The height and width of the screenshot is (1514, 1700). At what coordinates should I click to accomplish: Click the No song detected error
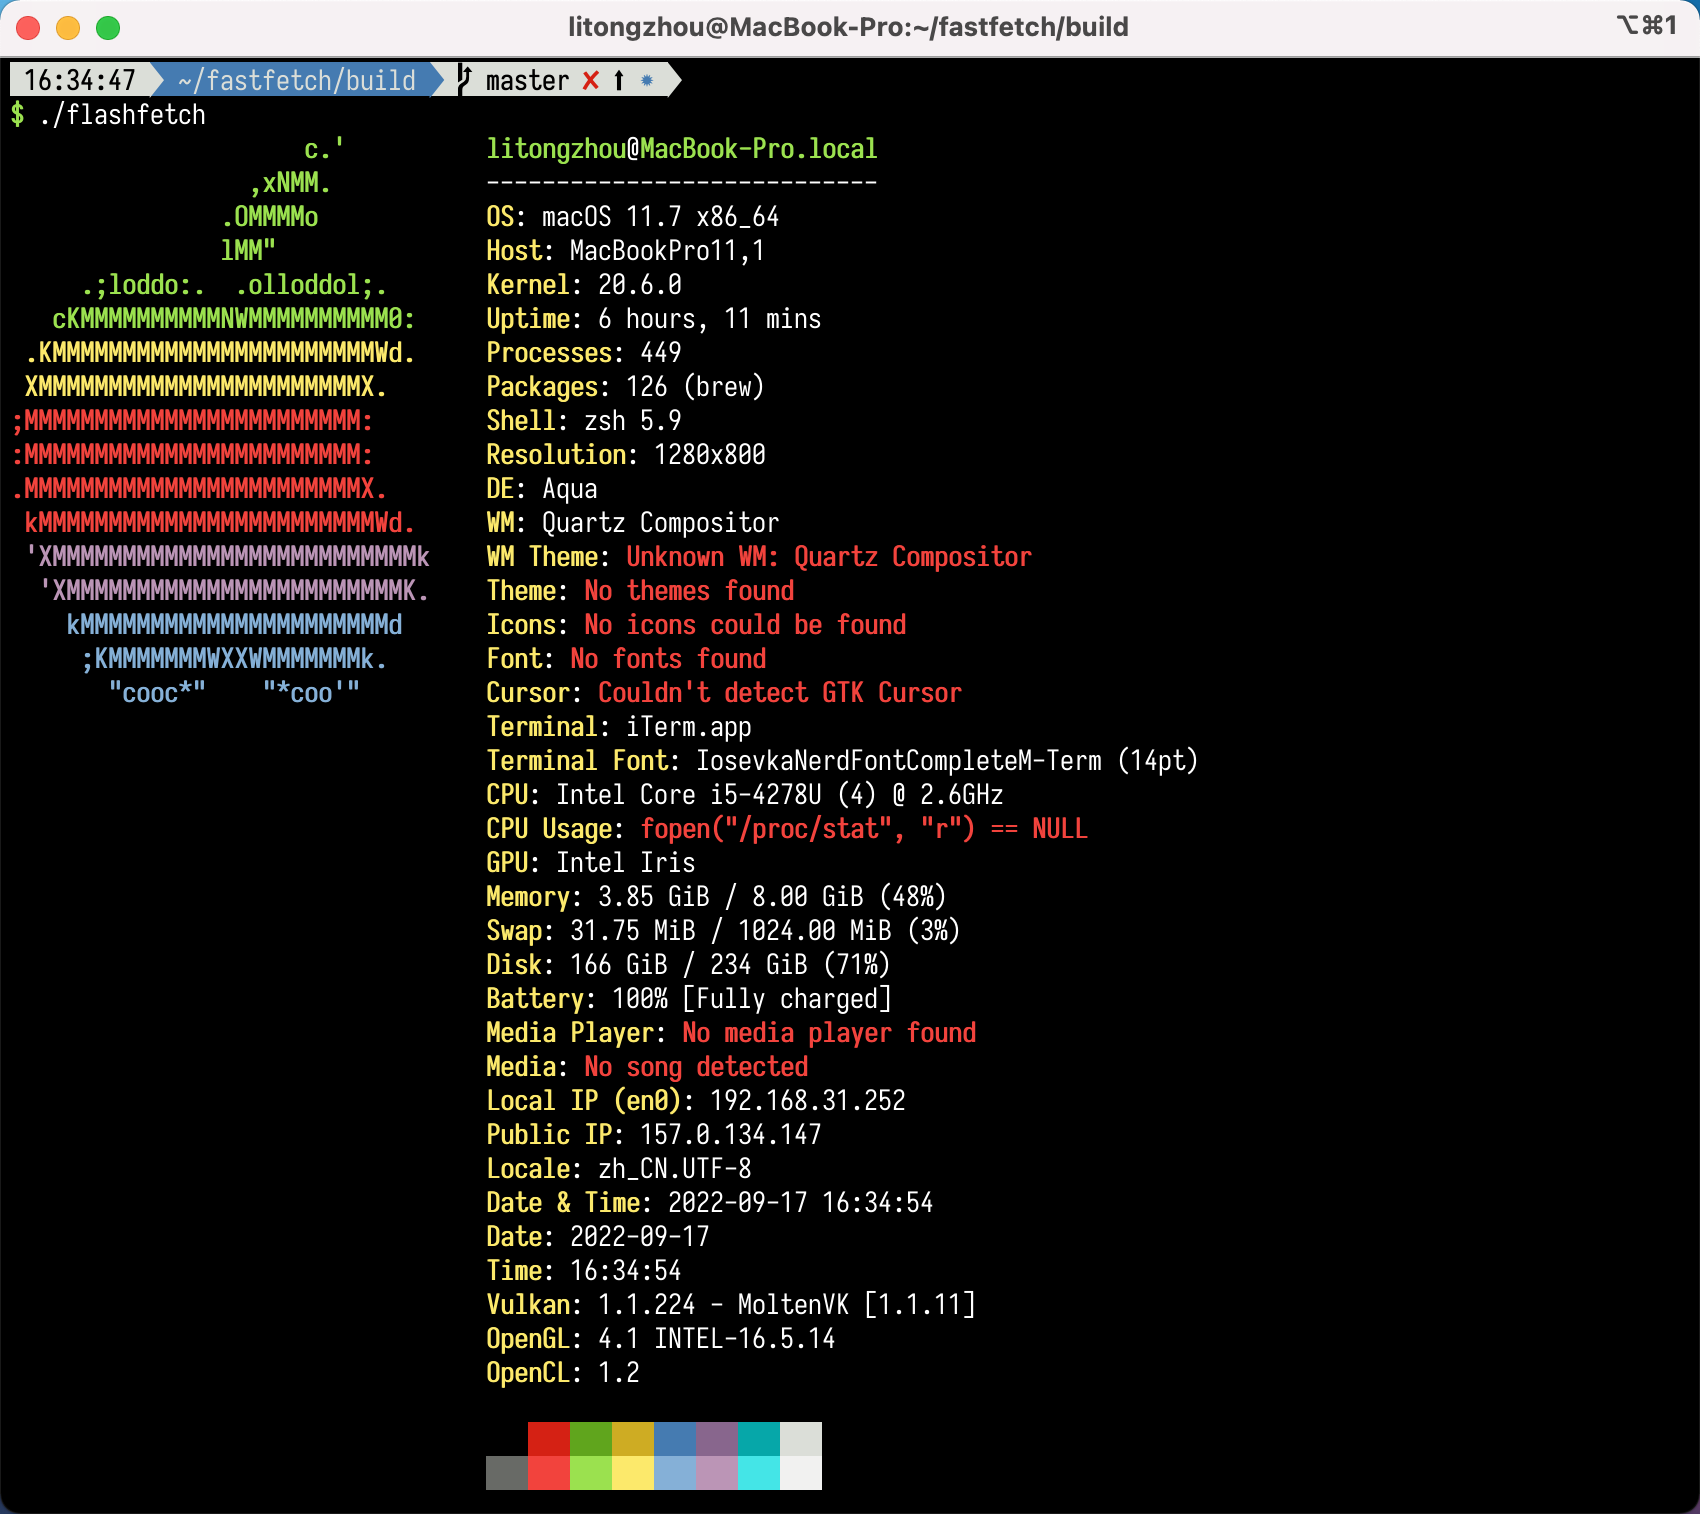pyautogui.click(x=696, y=1067)
